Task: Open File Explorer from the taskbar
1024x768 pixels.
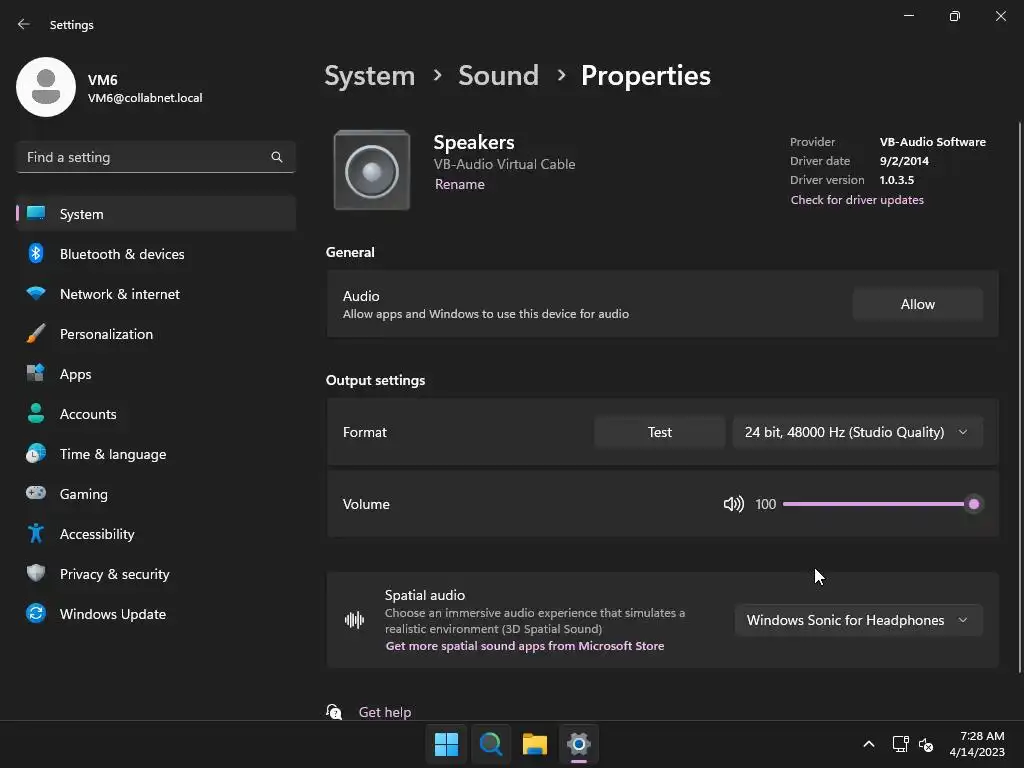Action: 535,744
